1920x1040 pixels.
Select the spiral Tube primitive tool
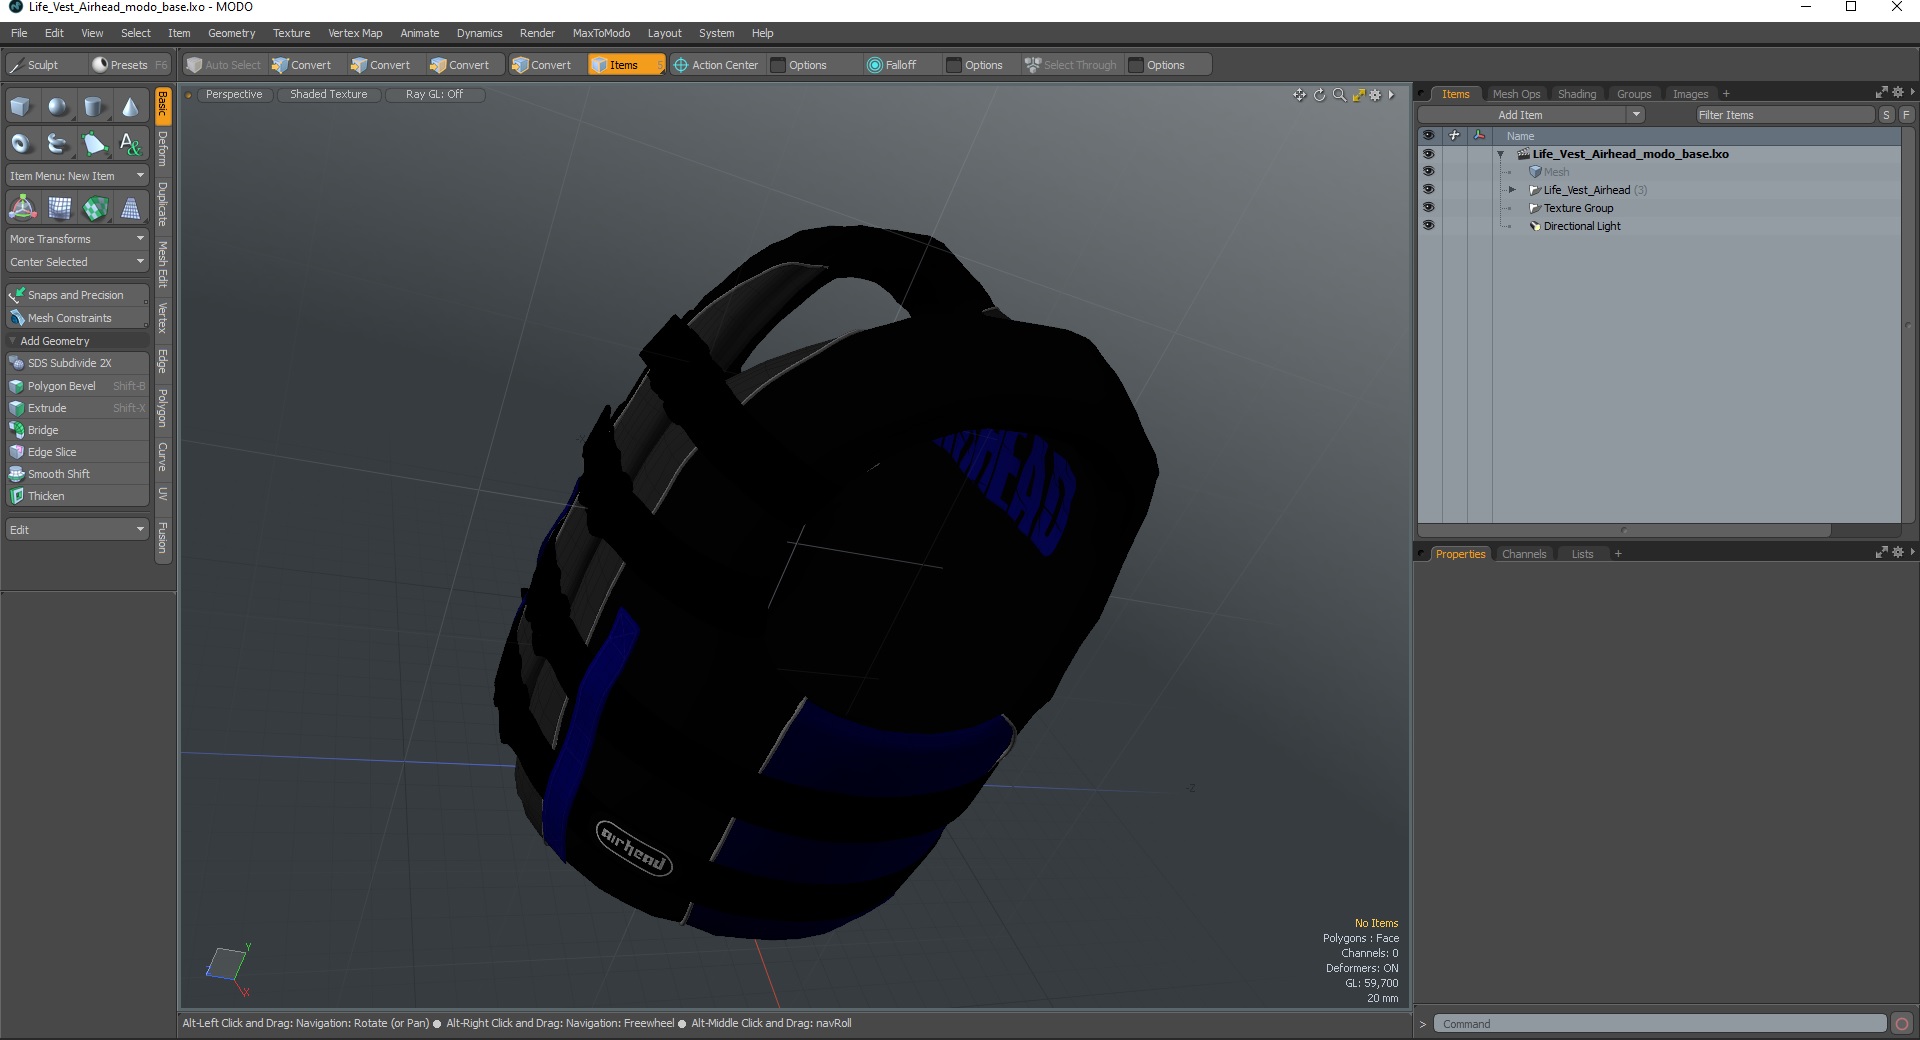pyautogui.click(x=58, y=144)
